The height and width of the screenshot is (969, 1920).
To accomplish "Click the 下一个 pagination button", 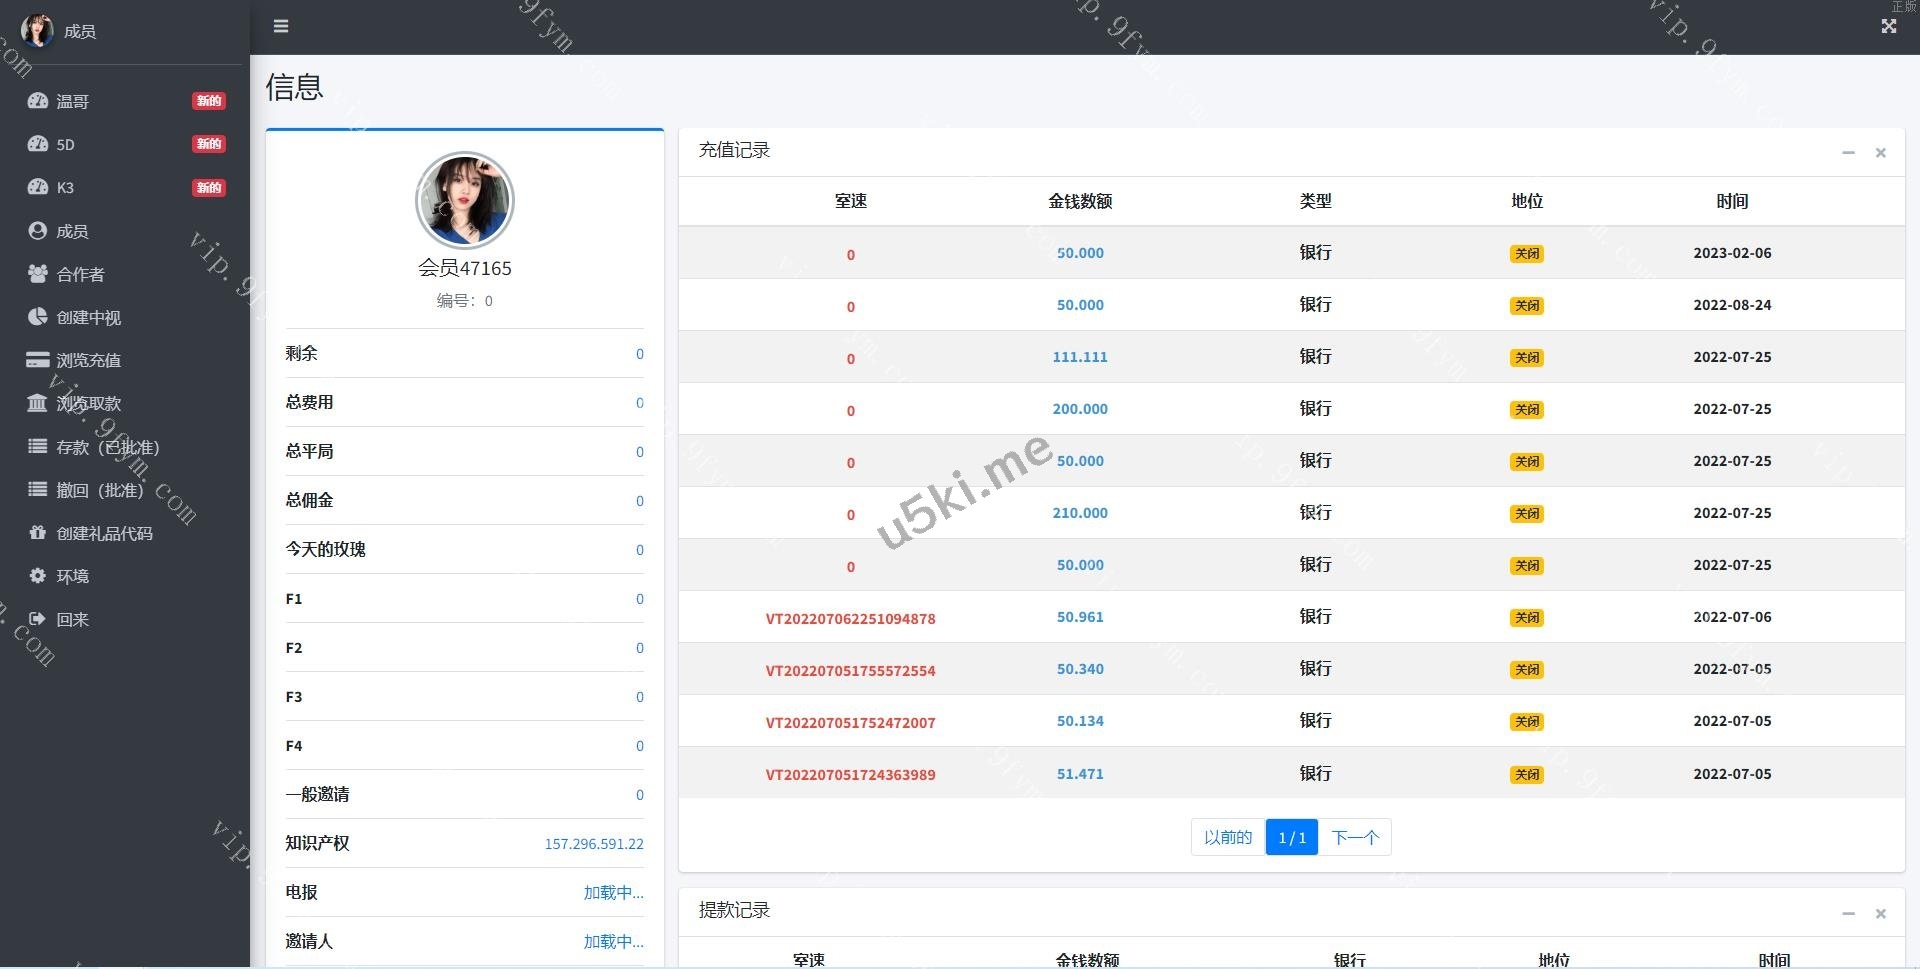I will pos(1355,837).
